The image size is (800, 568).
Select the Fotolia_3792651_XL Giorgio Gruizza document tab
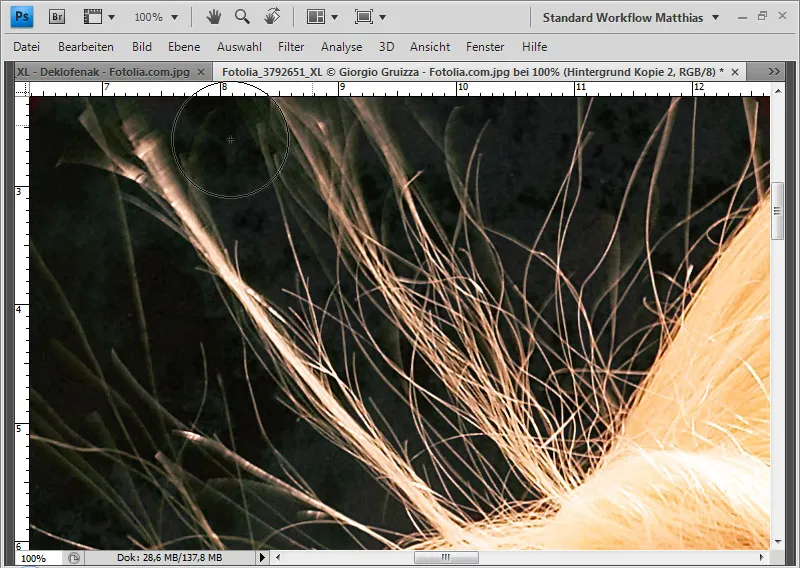tap(472, 72)
